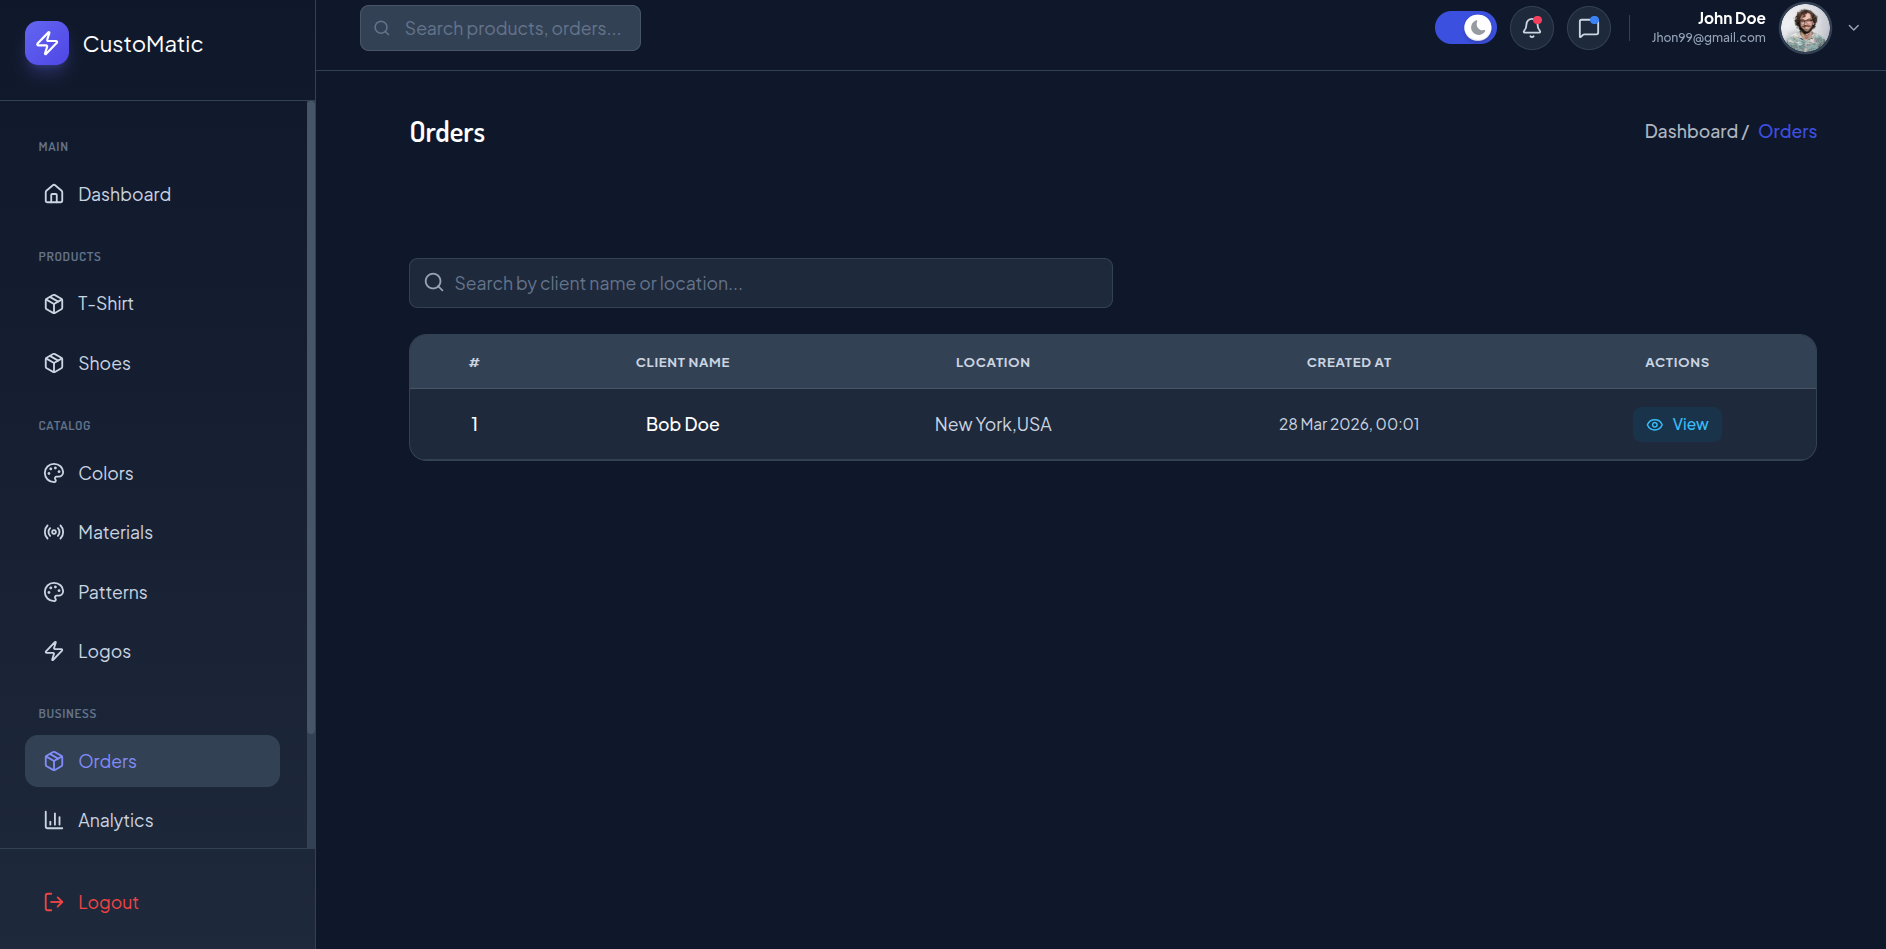Open the notifications bell icon
Image resolution: width=1886 pixels, height=949 pixels.
[x=1532, y=28]
